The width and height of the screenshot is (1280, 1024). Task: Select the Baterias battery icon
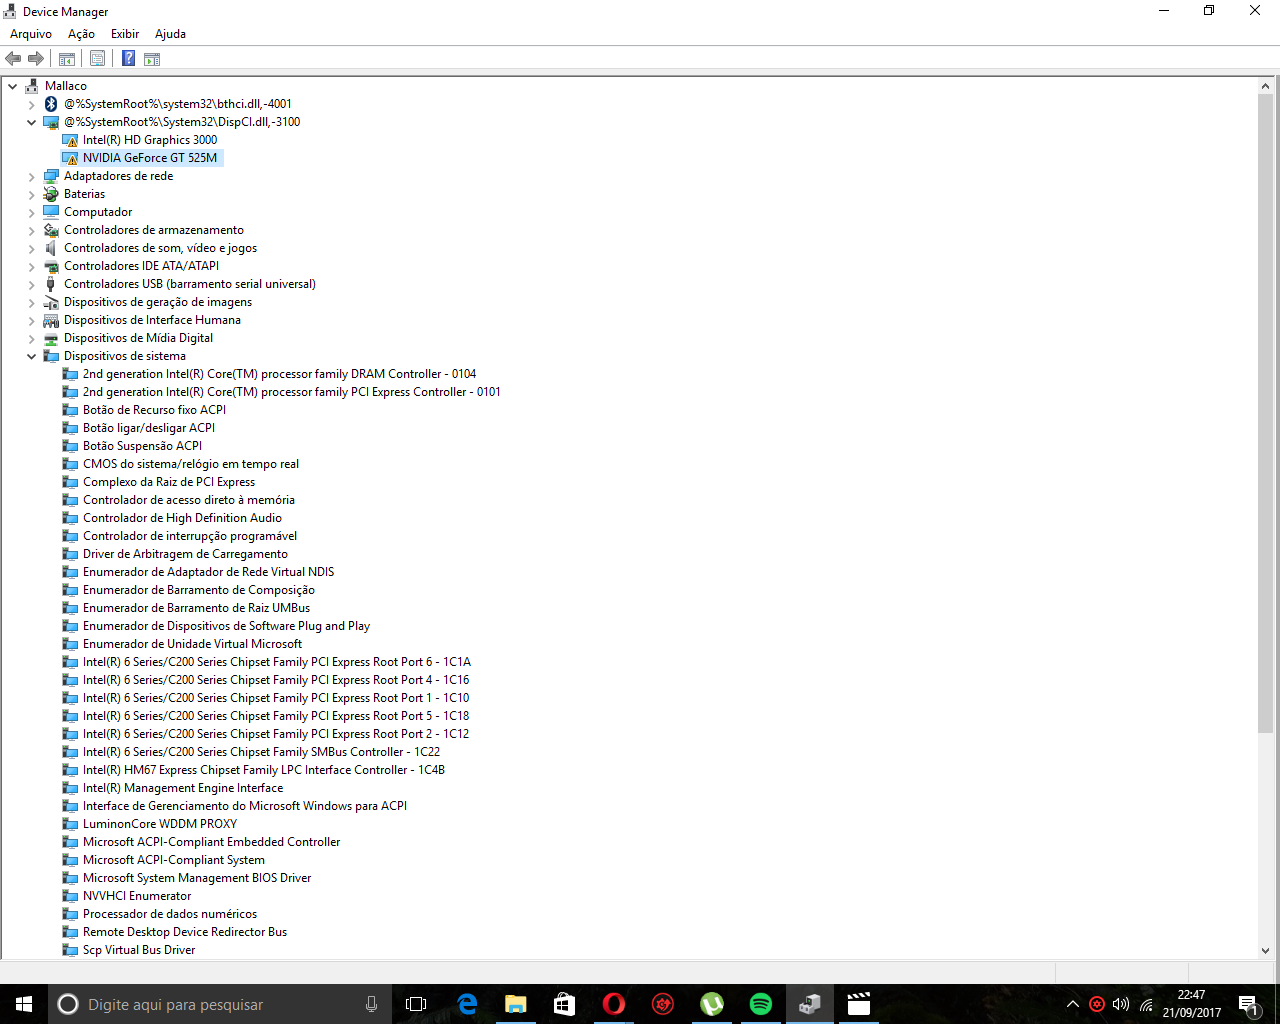click(51, 194)
